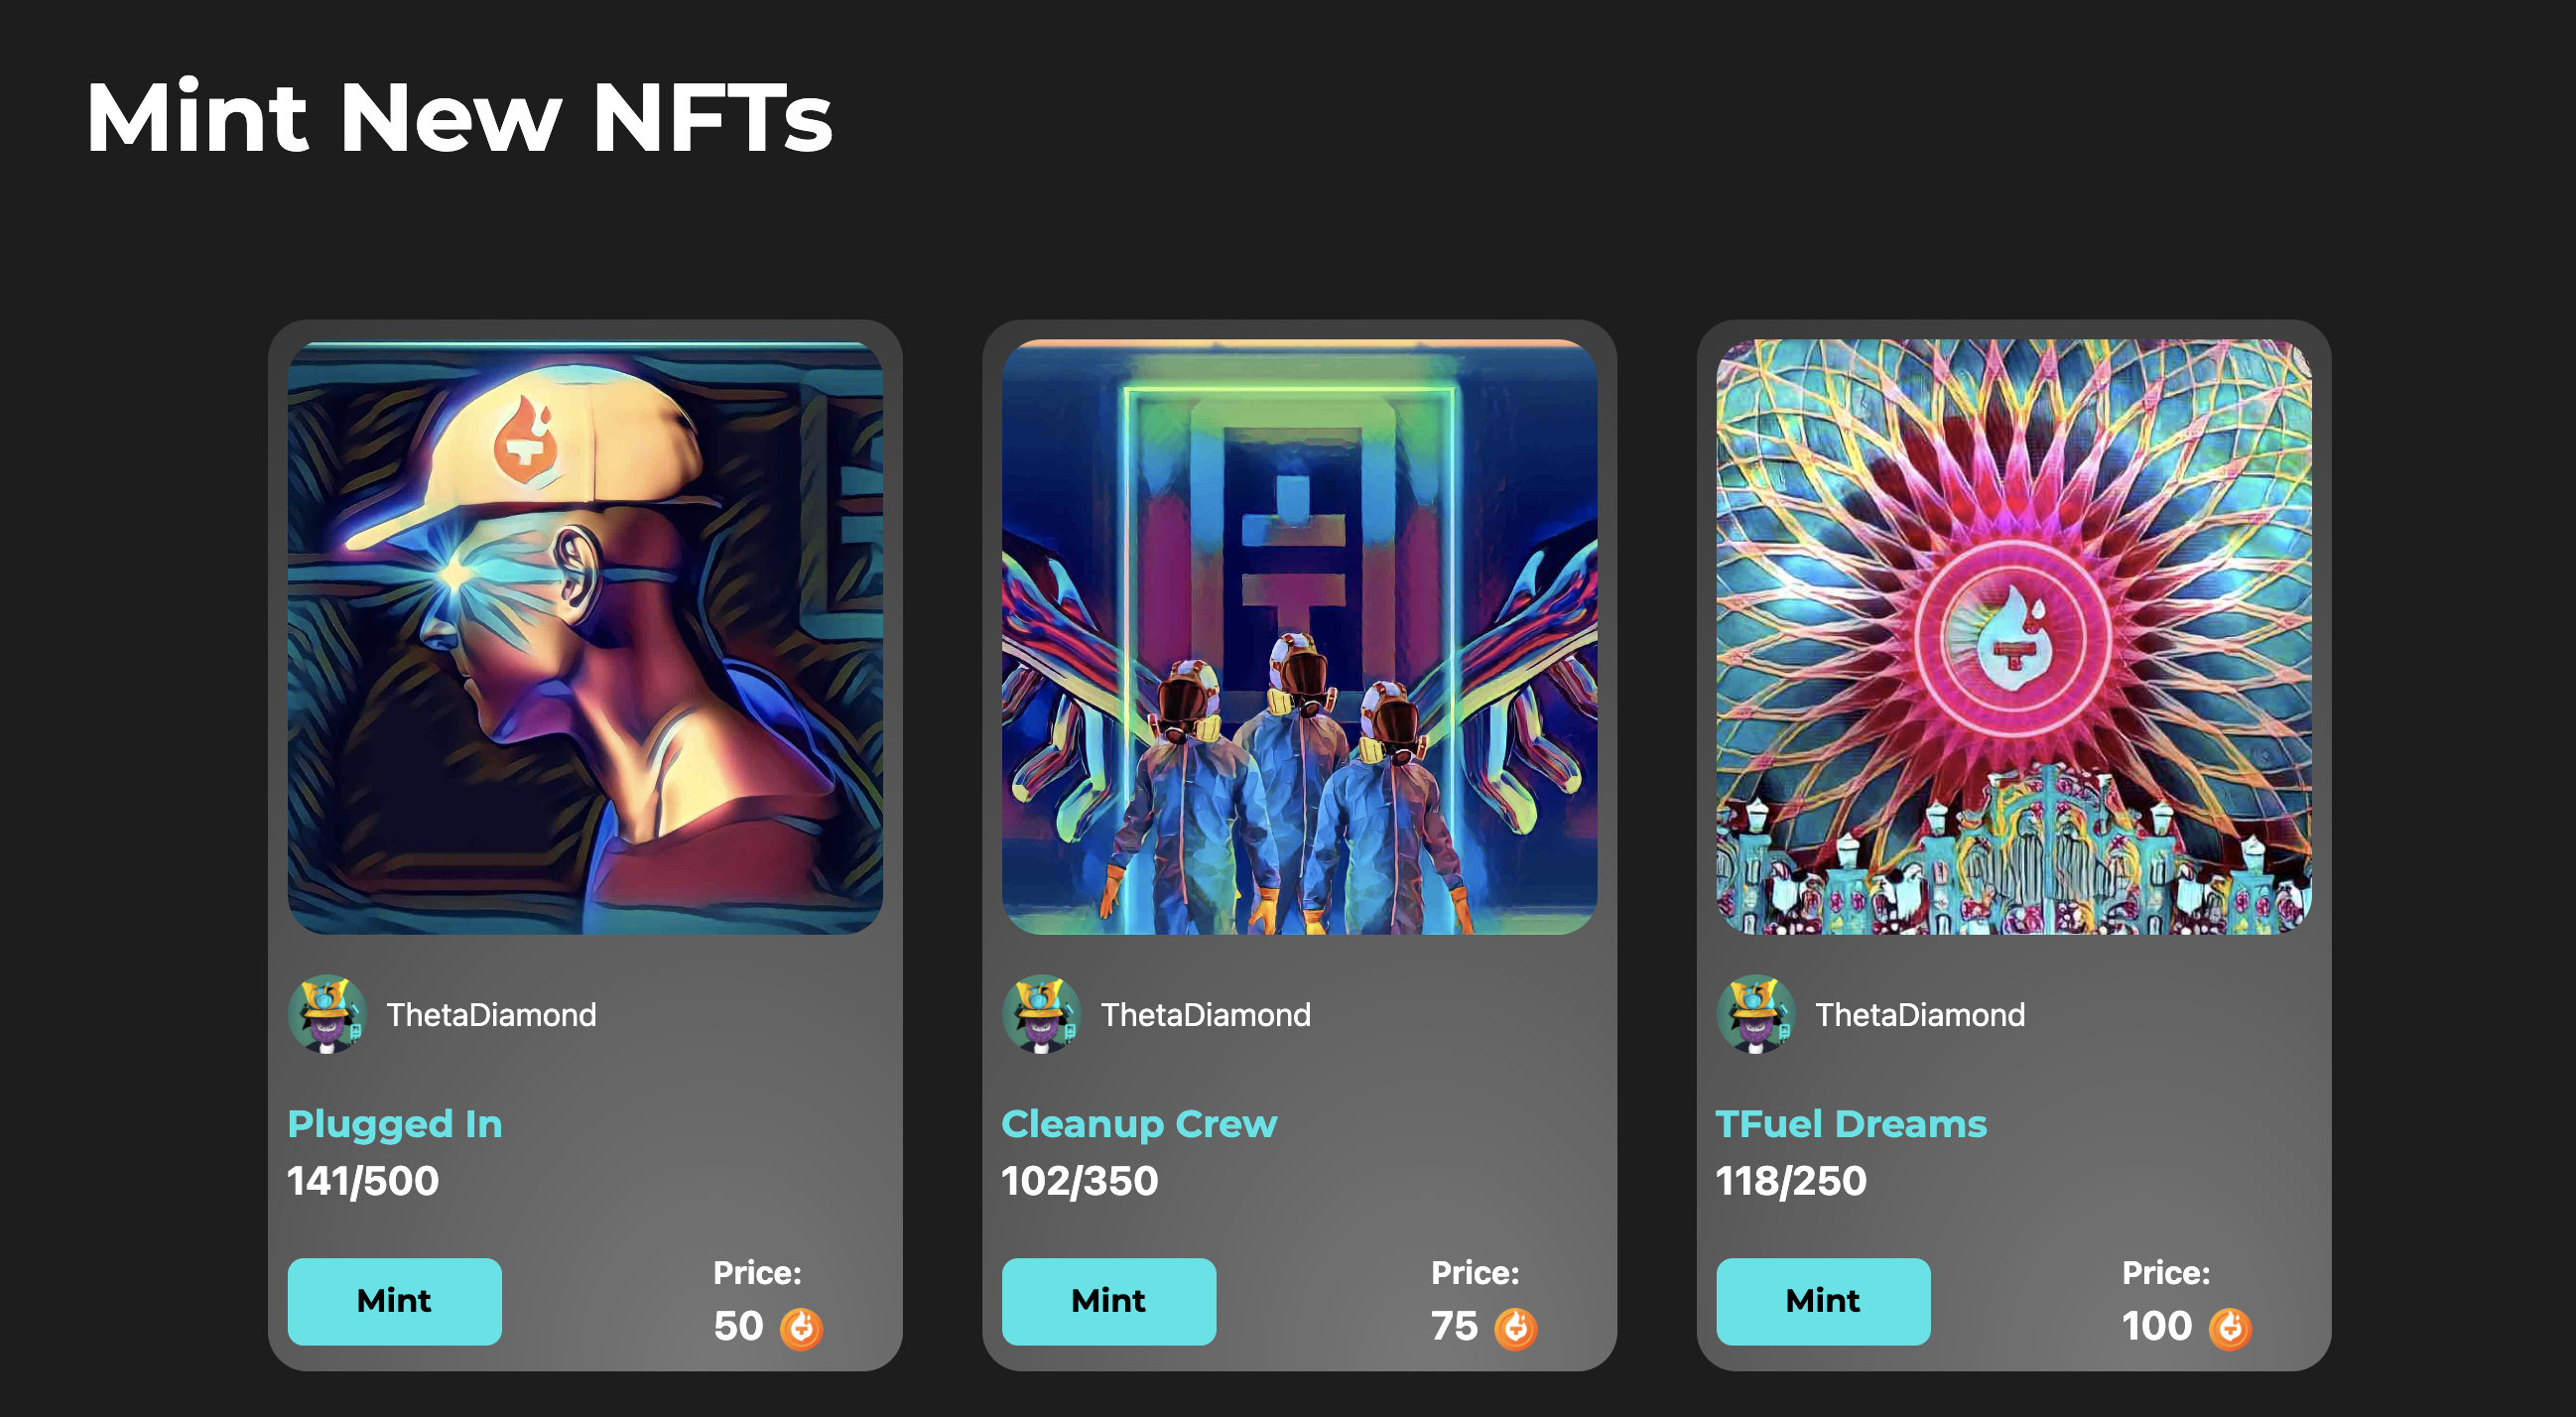Mint the Cleanup Crew NFT
Screen dimensions: 2576x1417
click(x=1109, y=1301)
